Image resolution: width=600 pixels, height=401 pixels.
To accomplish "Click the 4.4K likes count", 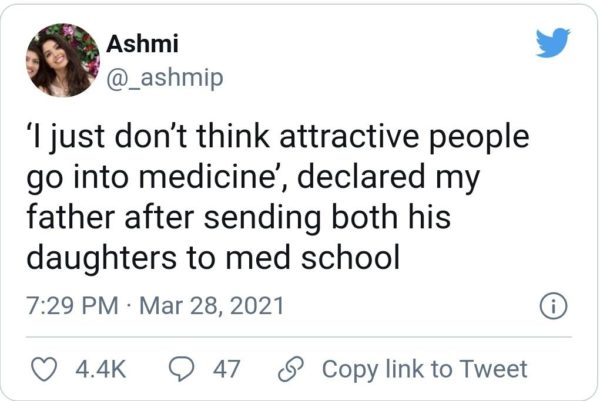I will tap(100, 369).
